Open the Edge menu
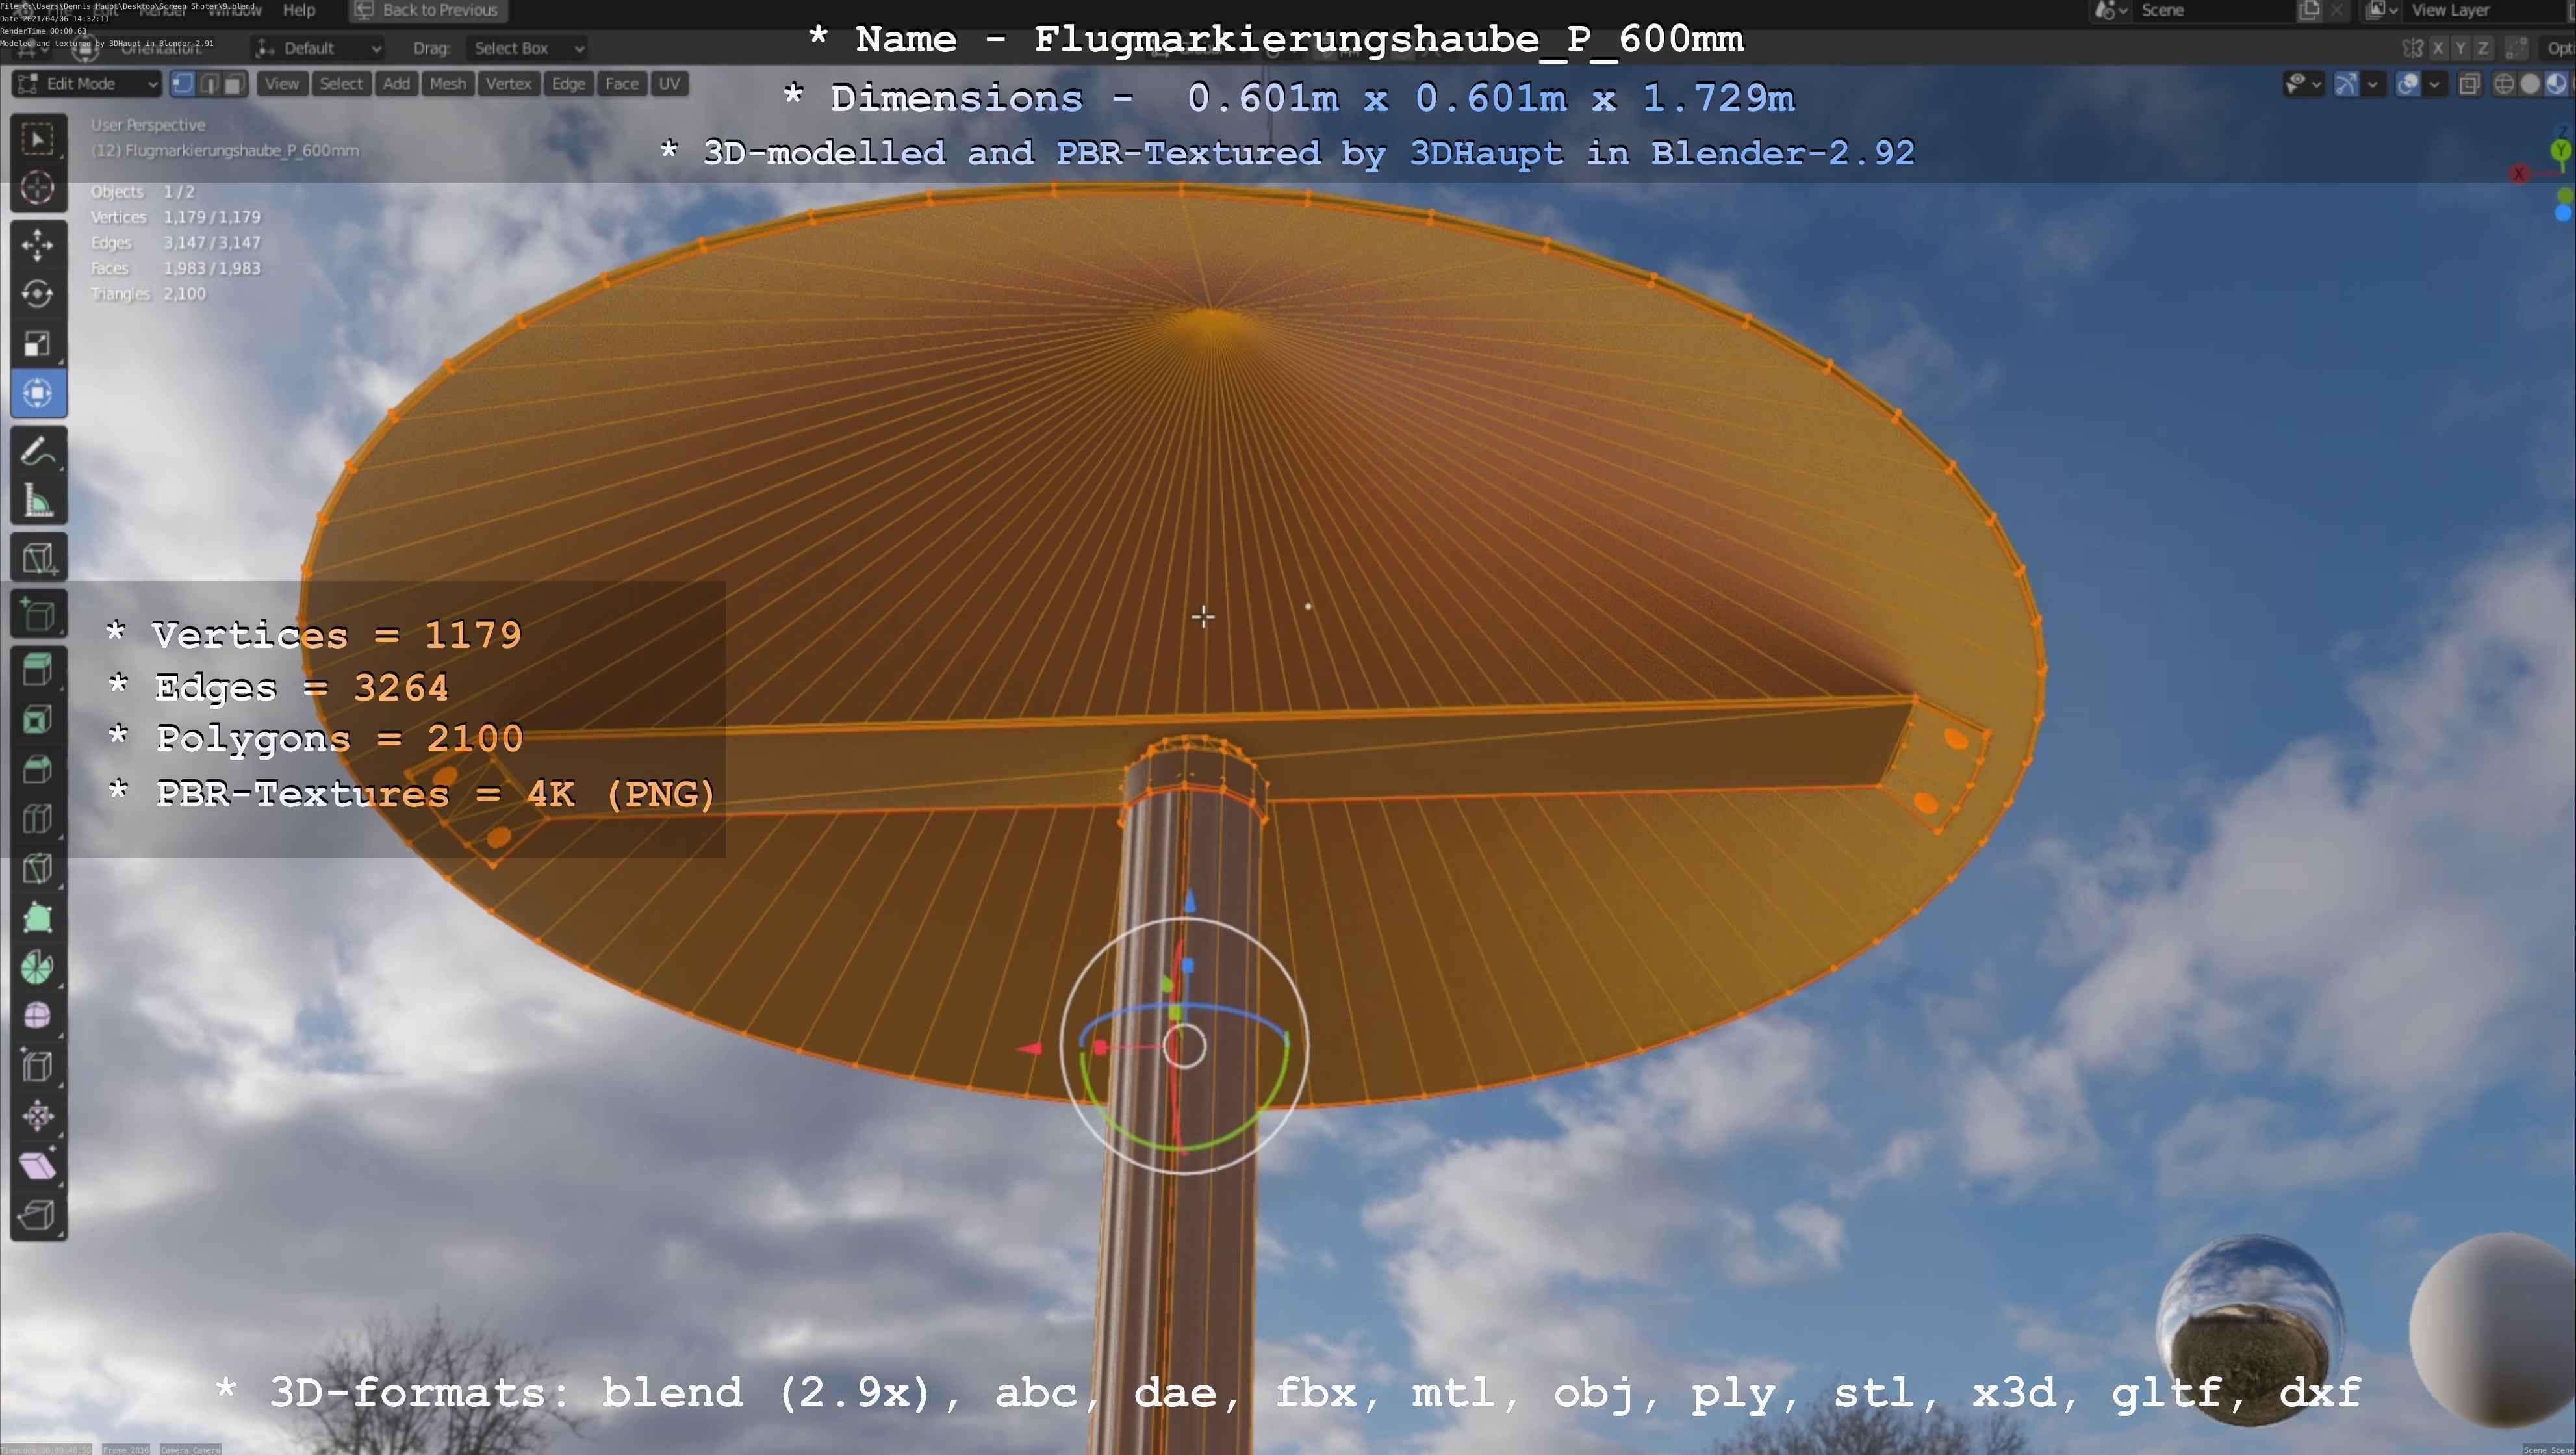2576x1455 pixels. coord(568,84)
